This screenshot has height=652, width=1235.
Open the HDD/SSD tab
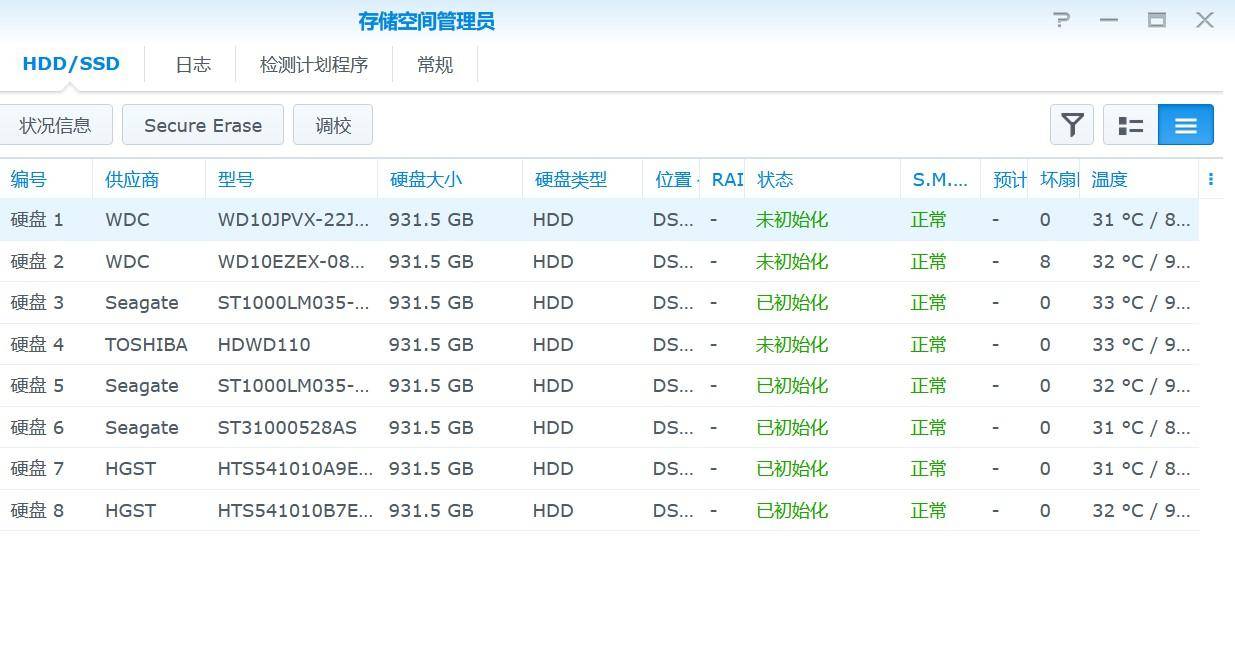coord(70,63)
